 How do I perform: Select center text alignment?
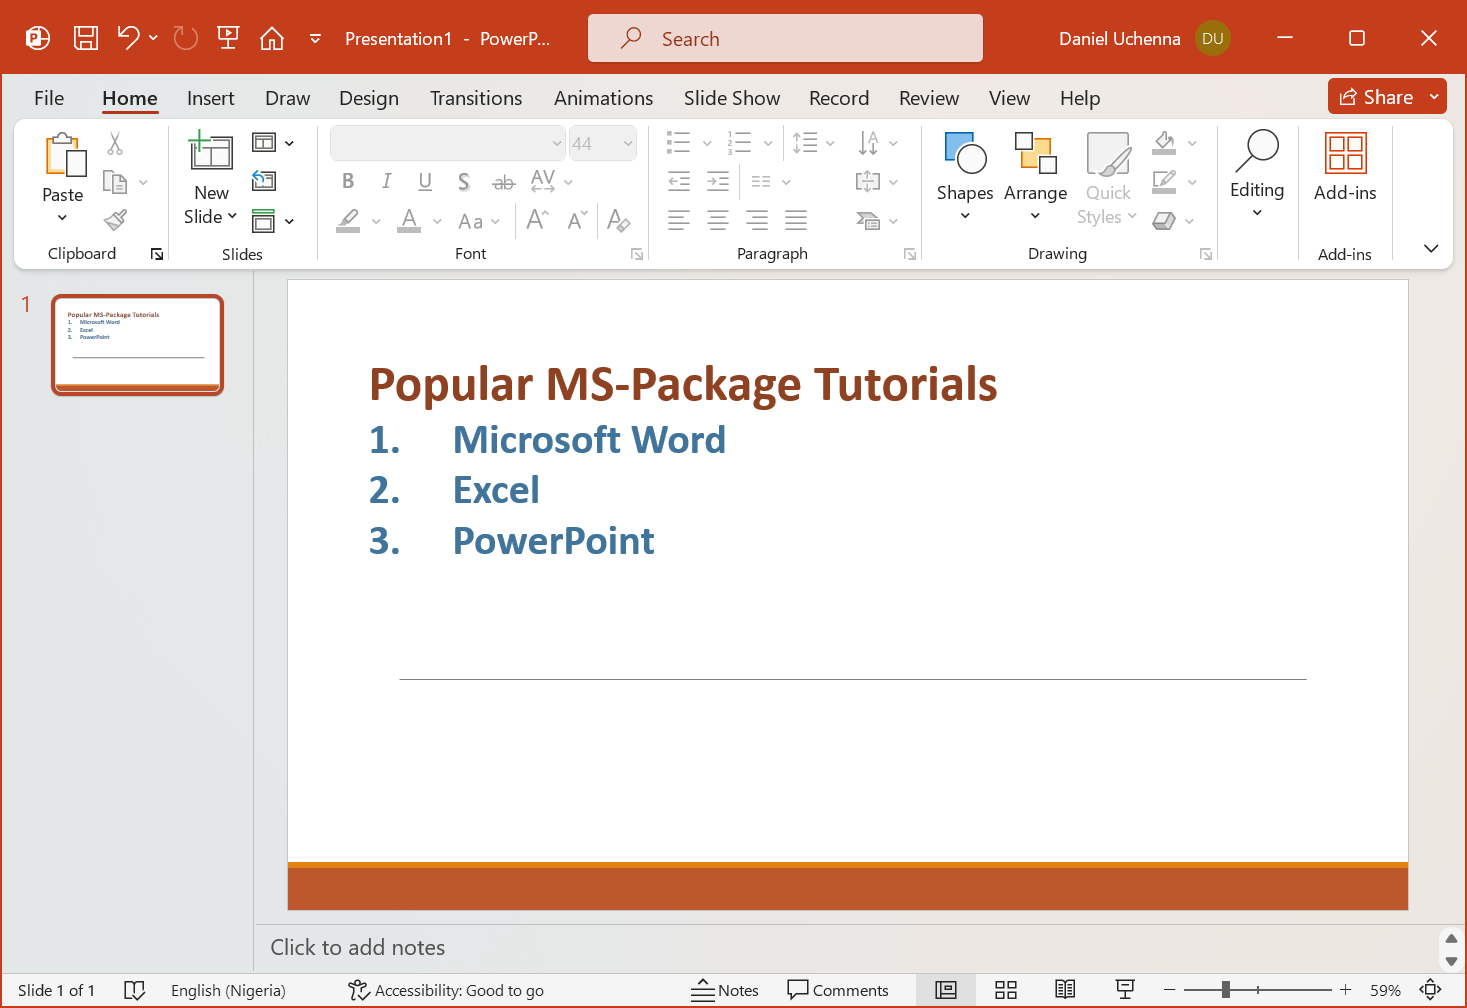[x=717, y=219]
